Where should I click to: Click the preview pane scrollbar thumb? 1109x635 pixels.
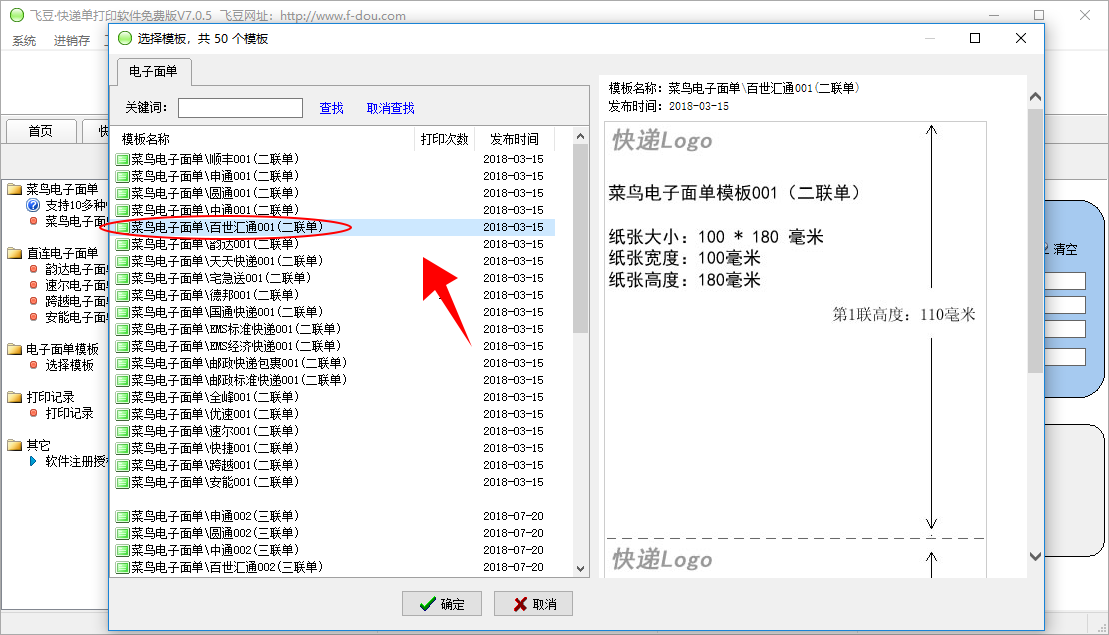(x=1035, y=240)
